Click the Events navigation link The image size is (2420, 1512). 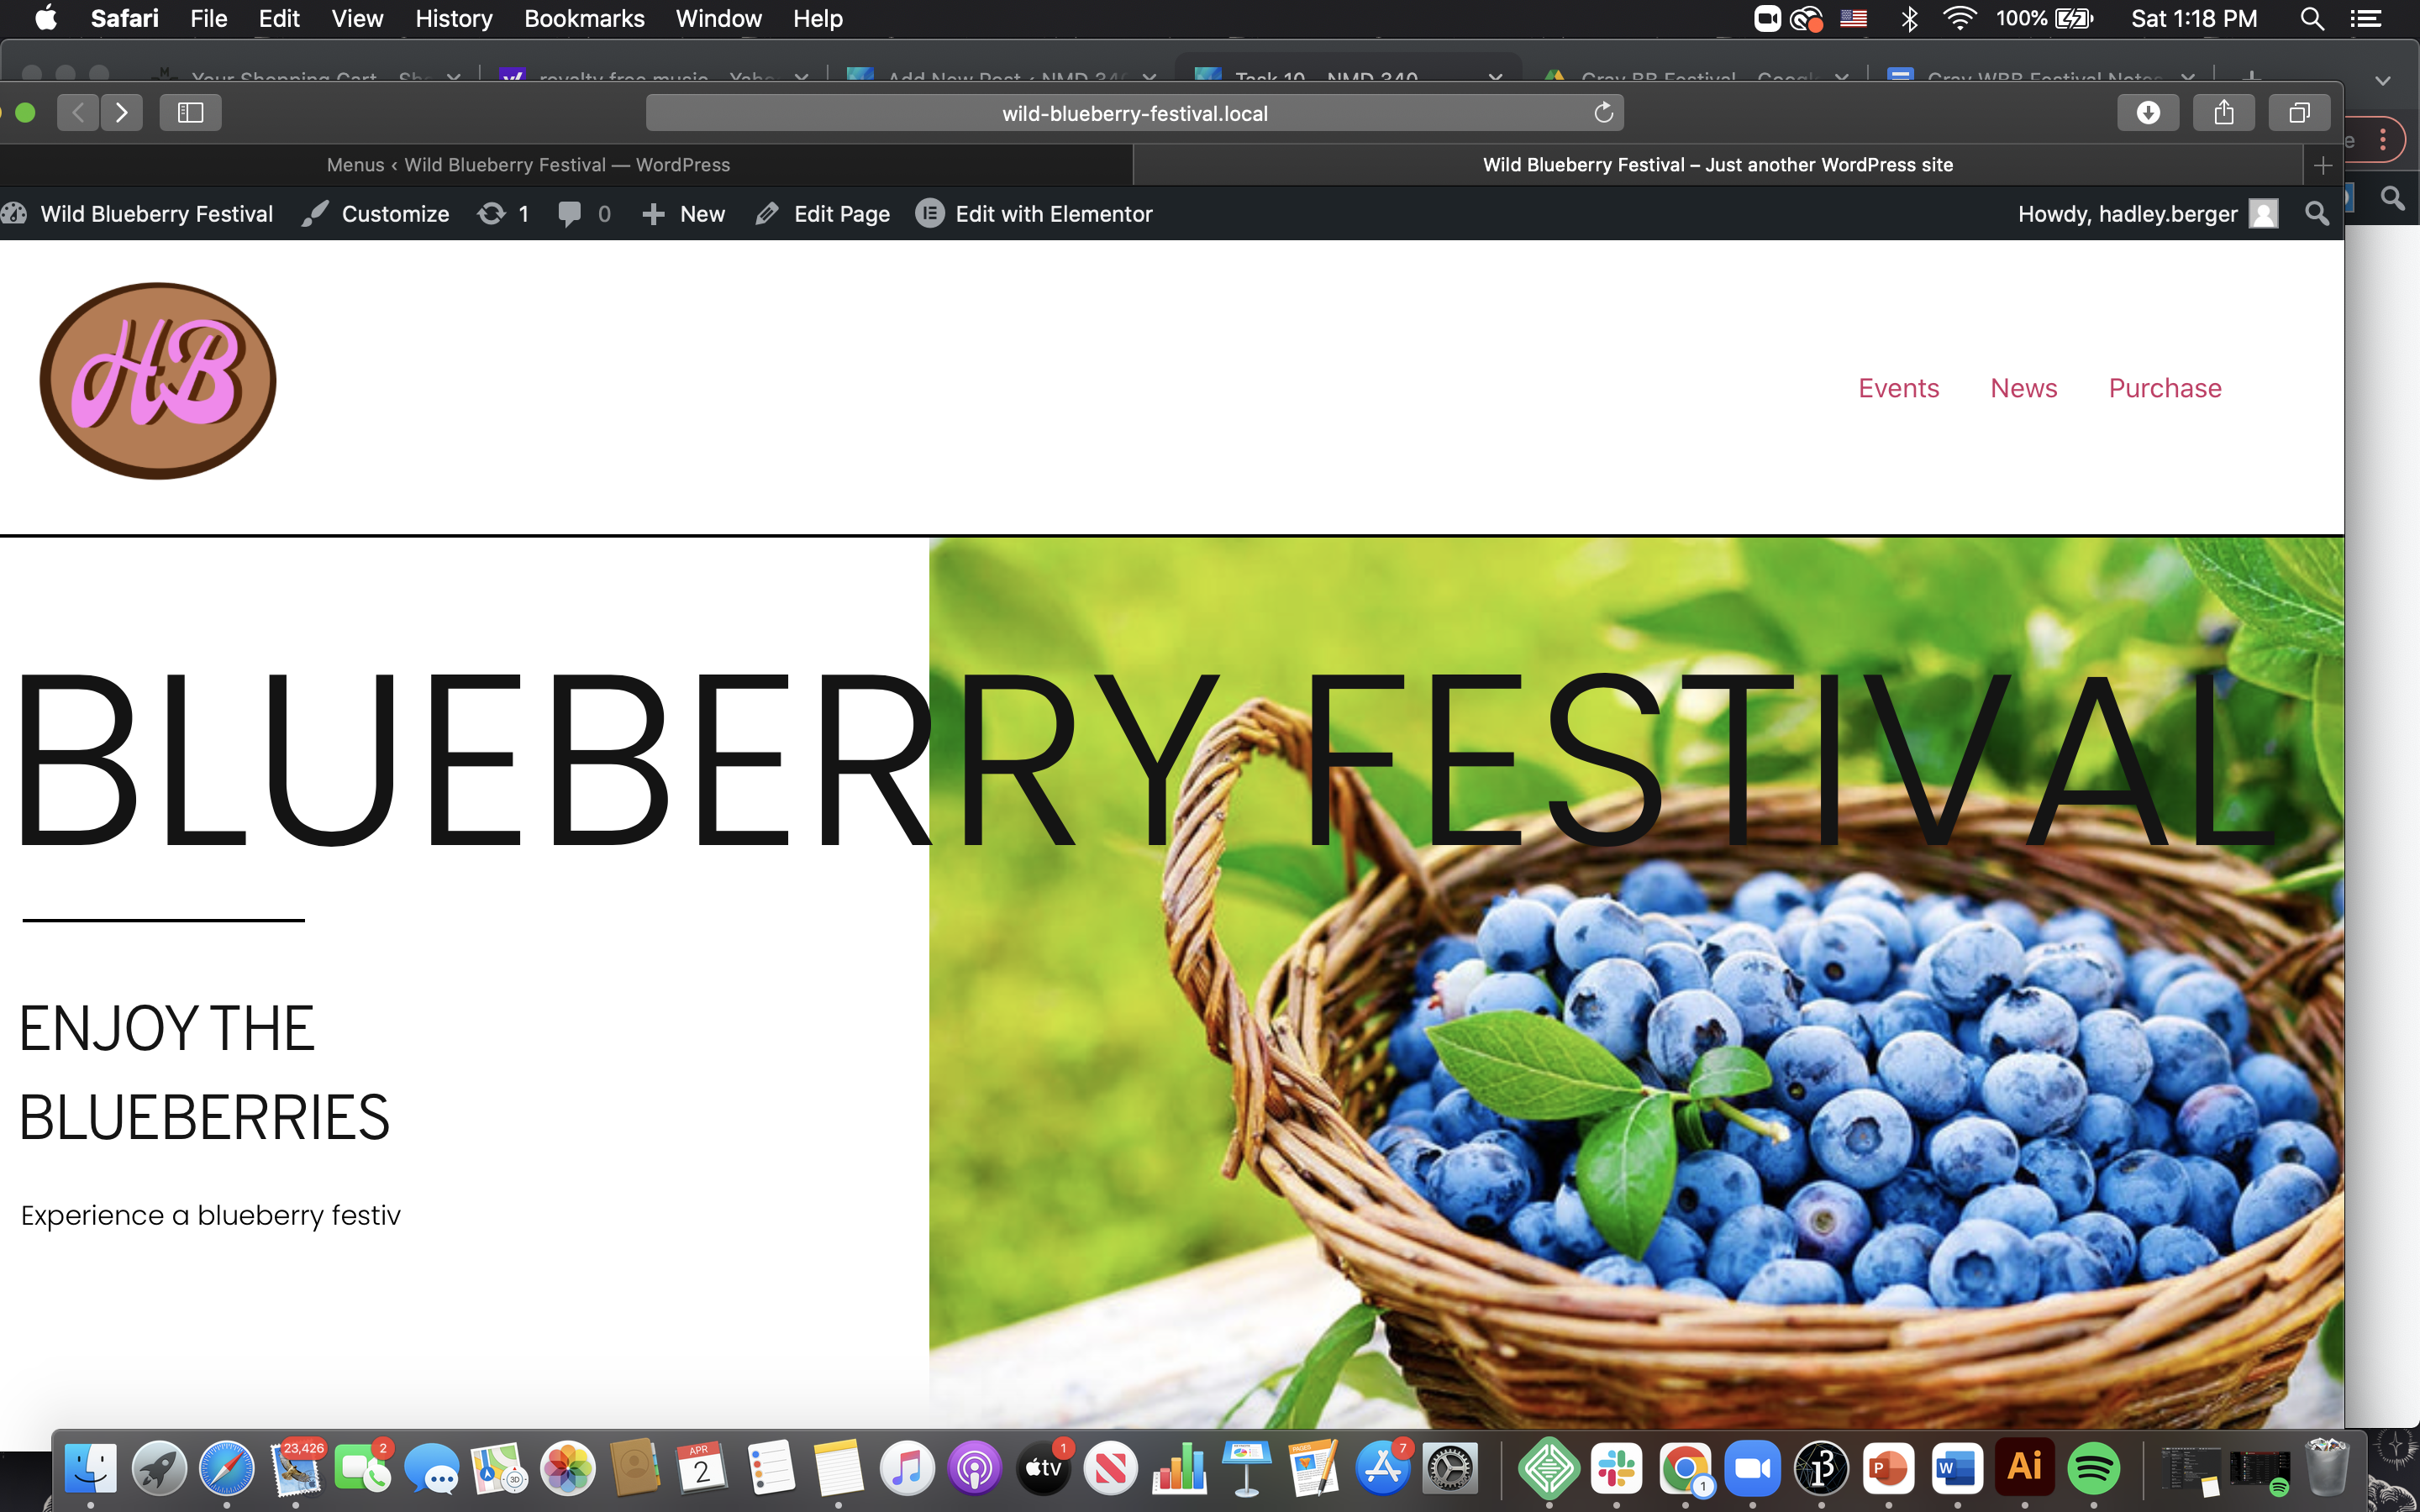point(1898,388)
